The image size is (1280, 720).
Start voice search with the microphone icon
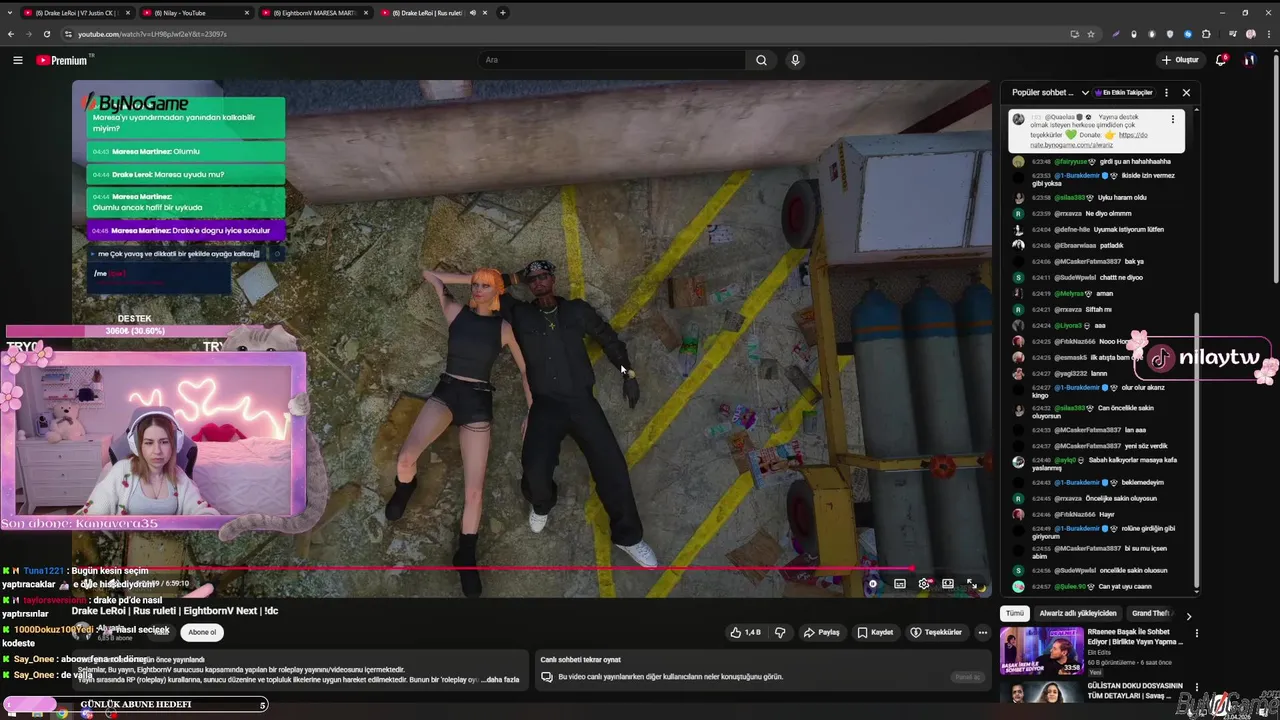[795, 60]
